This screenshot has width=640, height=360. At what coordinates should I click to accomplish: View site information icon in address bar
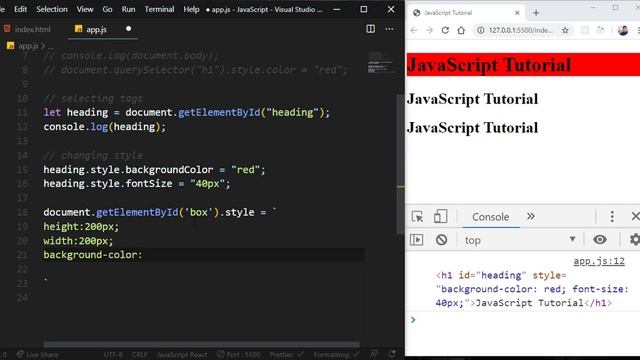481,30
